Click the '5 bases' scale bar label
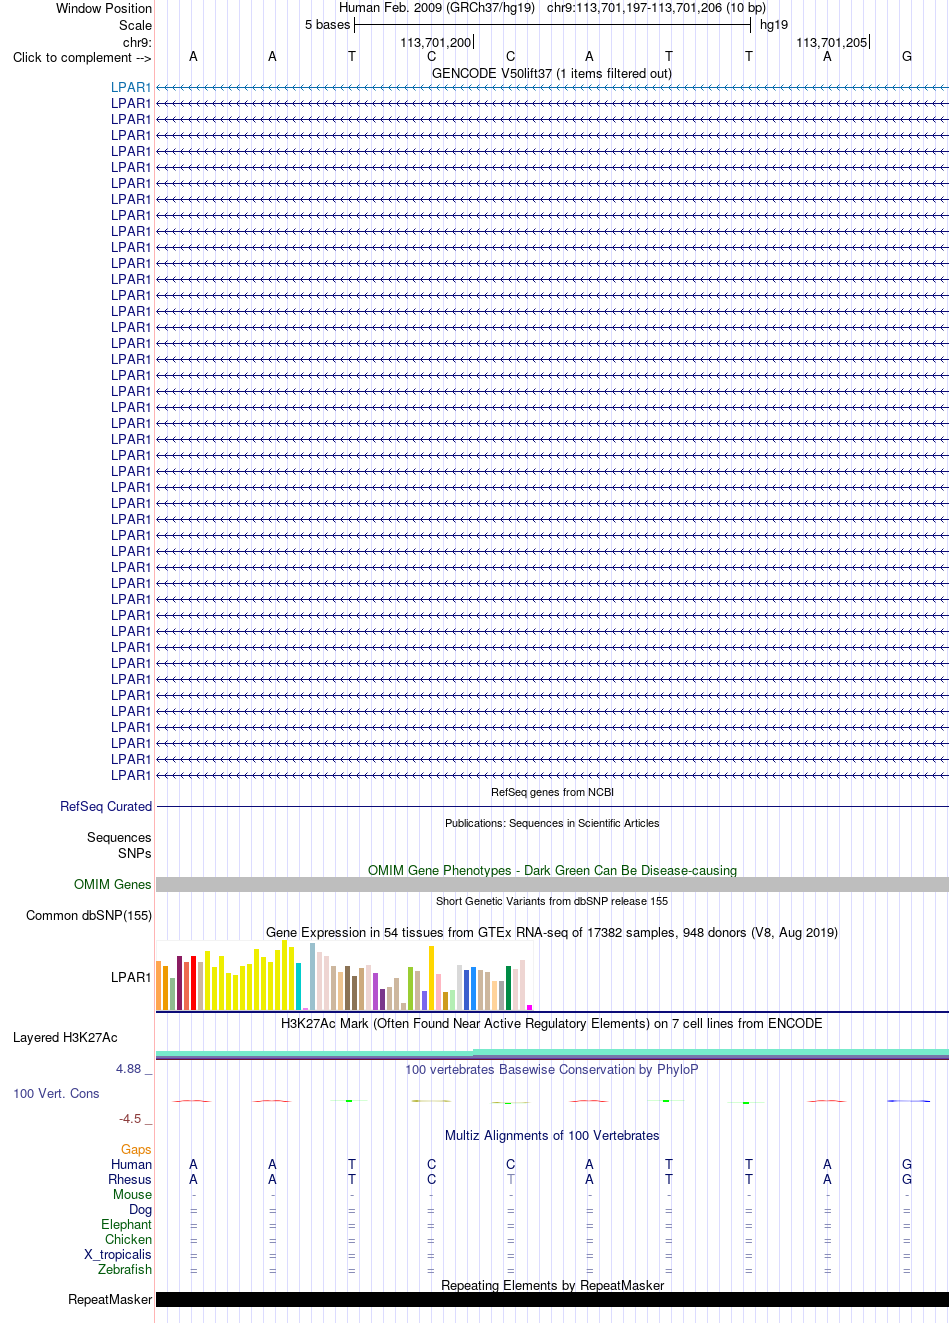This screenshot has width=950, height=1323. tap(328, 25)
